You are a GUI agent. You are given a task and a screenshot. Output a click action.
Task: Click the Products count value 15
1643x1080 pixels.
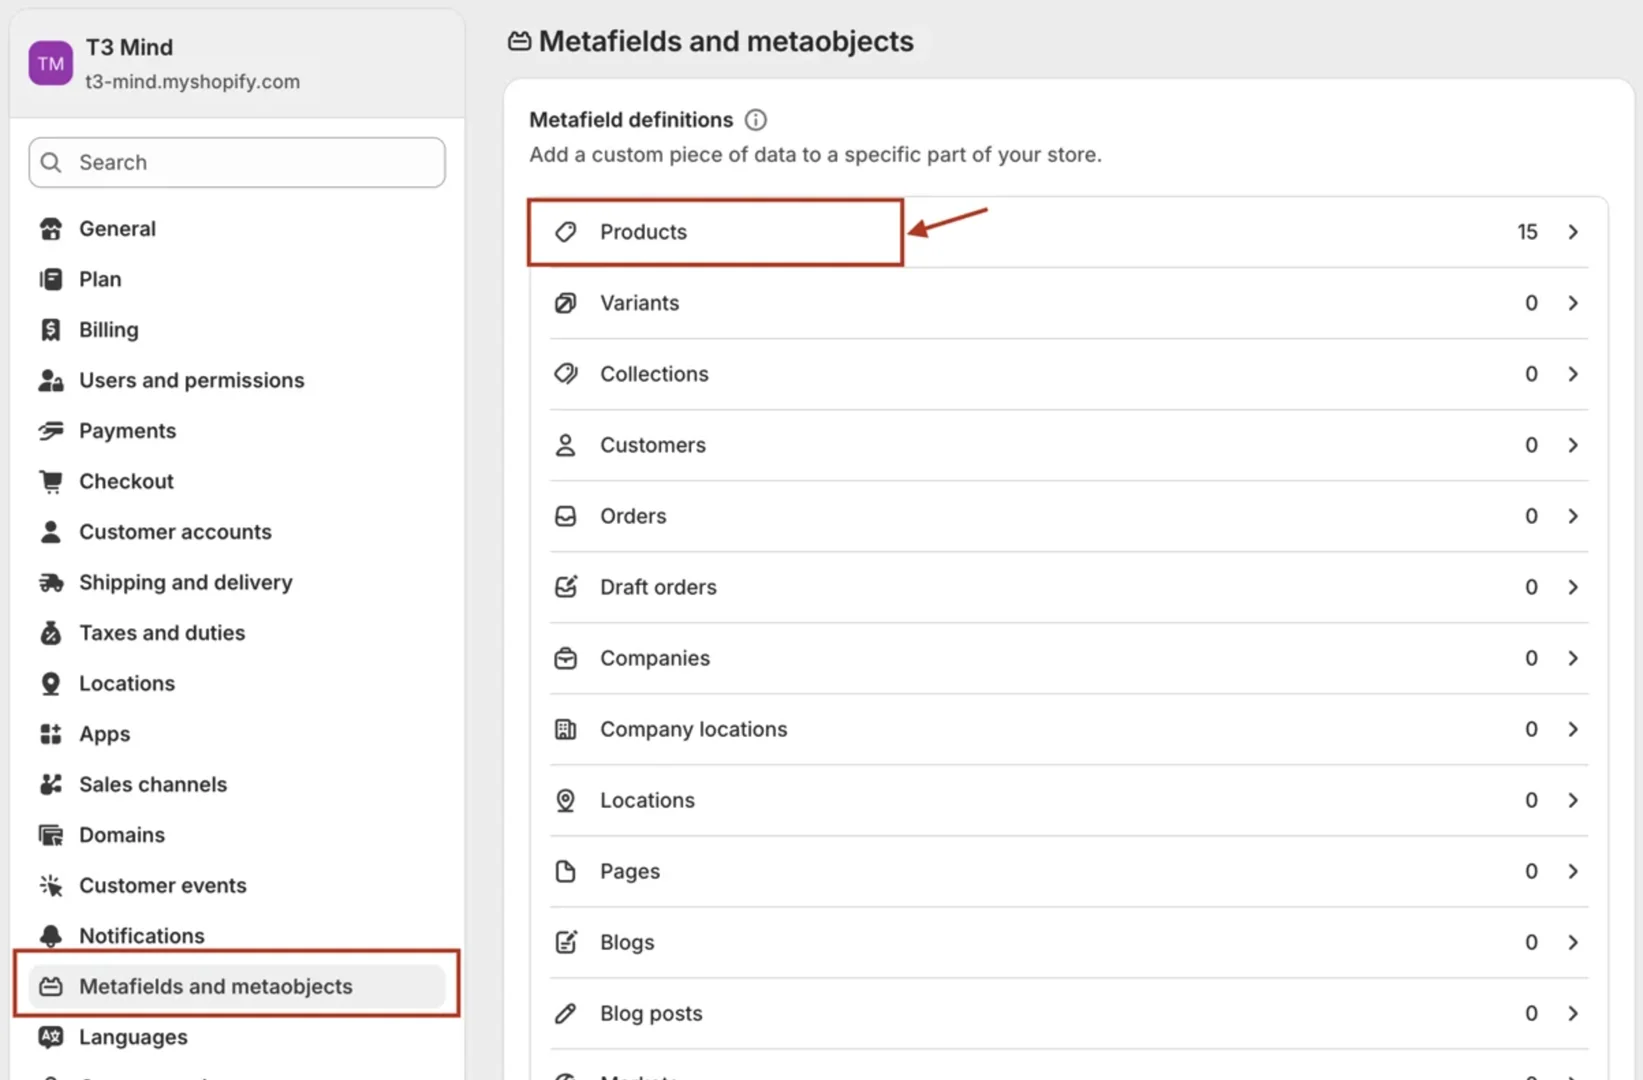1527,232
